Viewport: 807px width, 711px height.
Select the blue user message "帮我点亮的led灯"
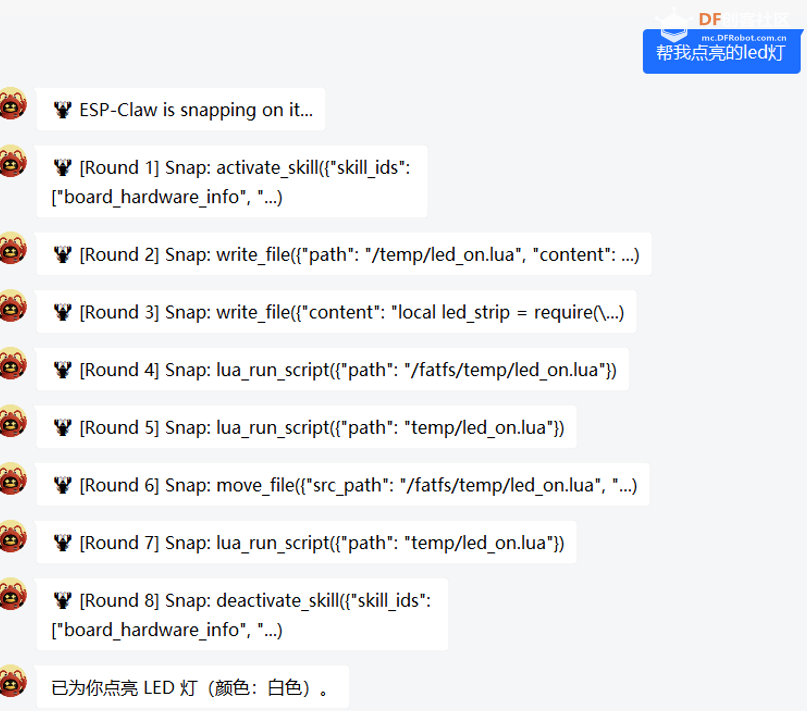tap(719, 52)
